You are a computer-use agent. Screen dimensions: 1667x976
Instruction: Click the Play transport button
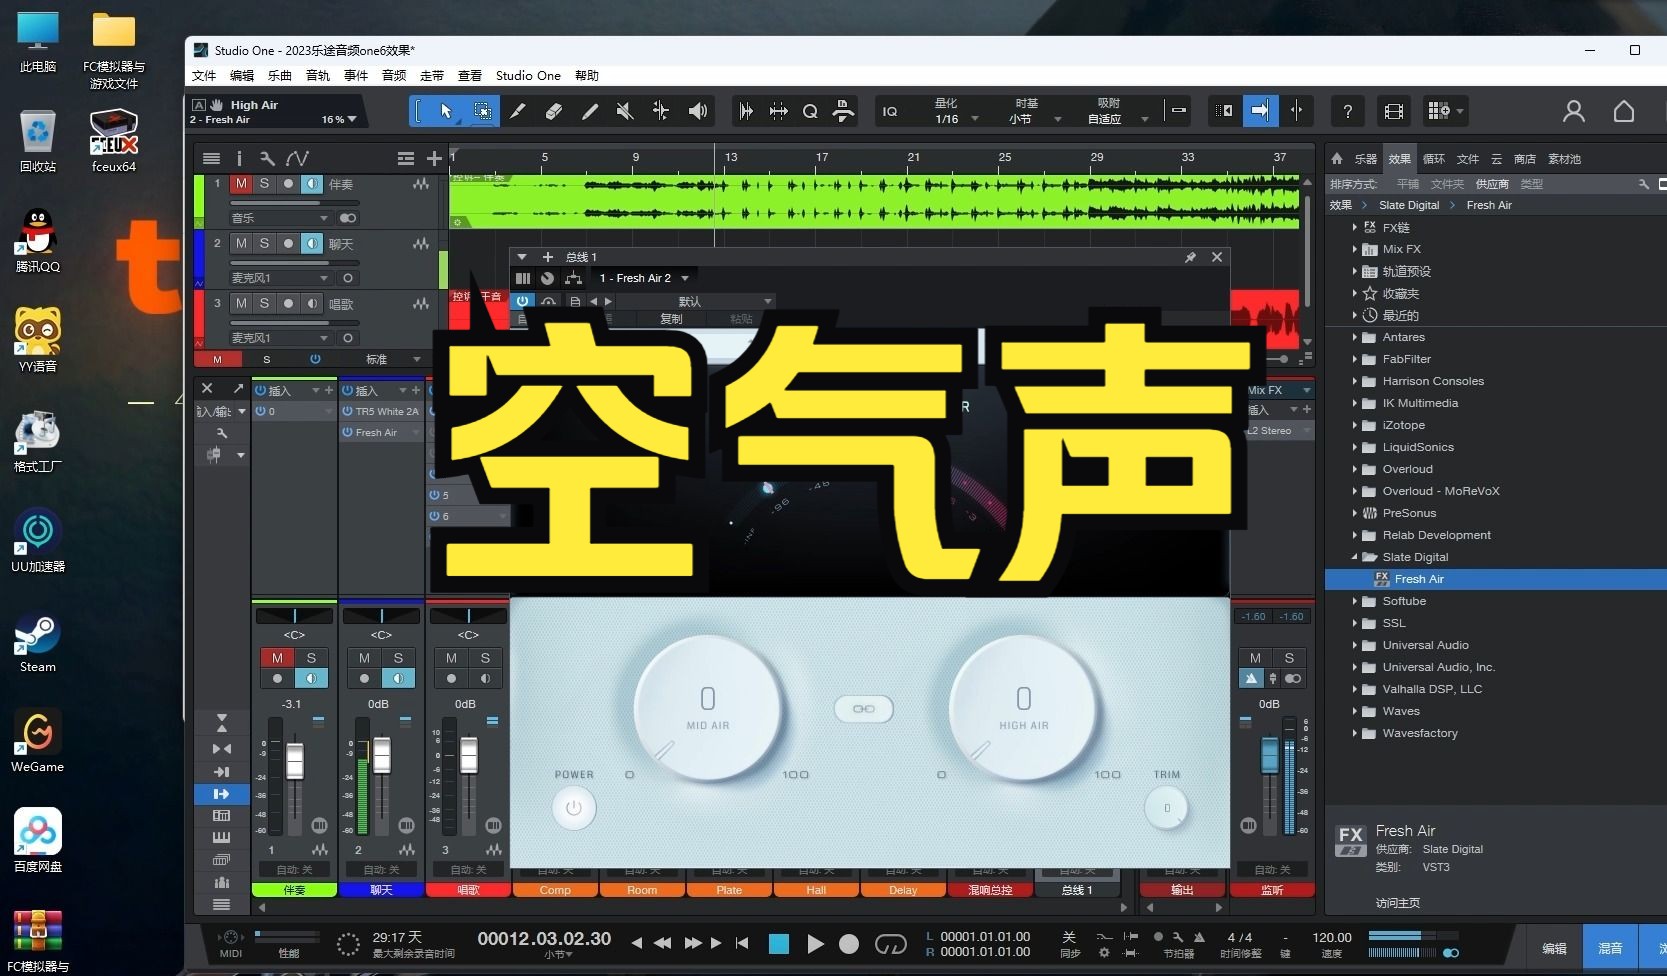[815, 943]
